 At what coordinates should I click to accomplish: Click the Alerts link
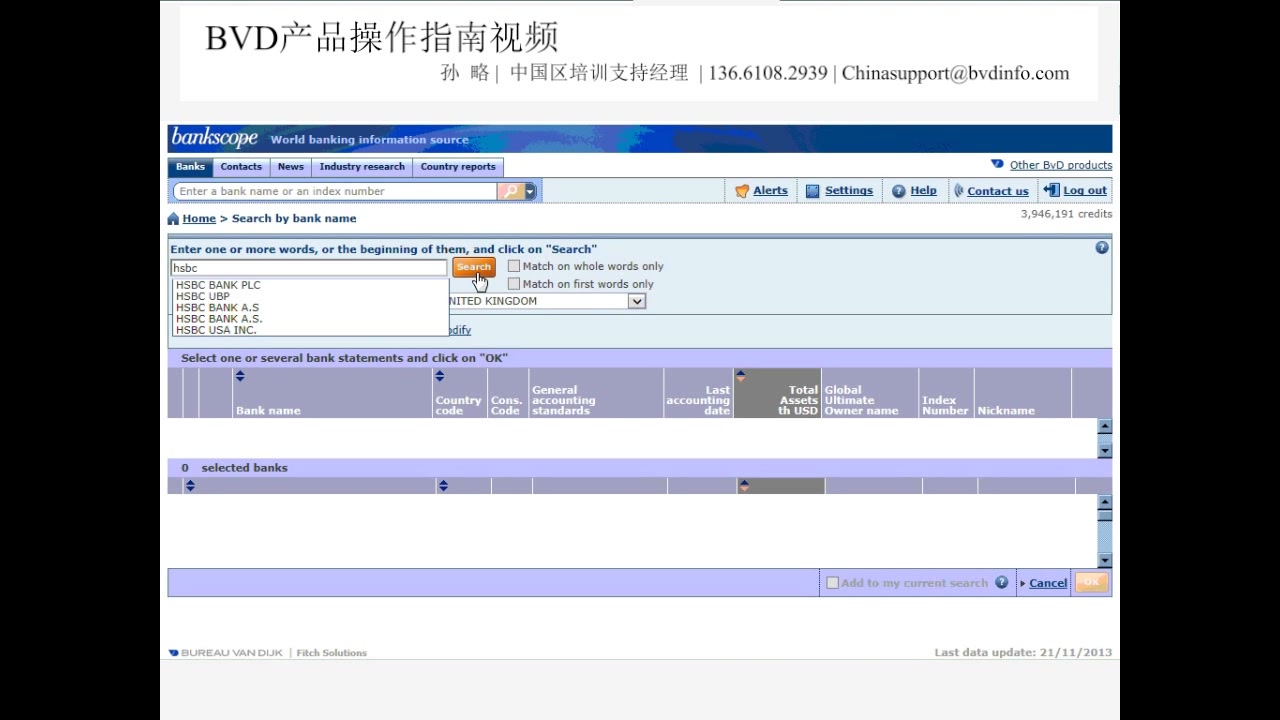pyautogui.click(x=770, y=191)
